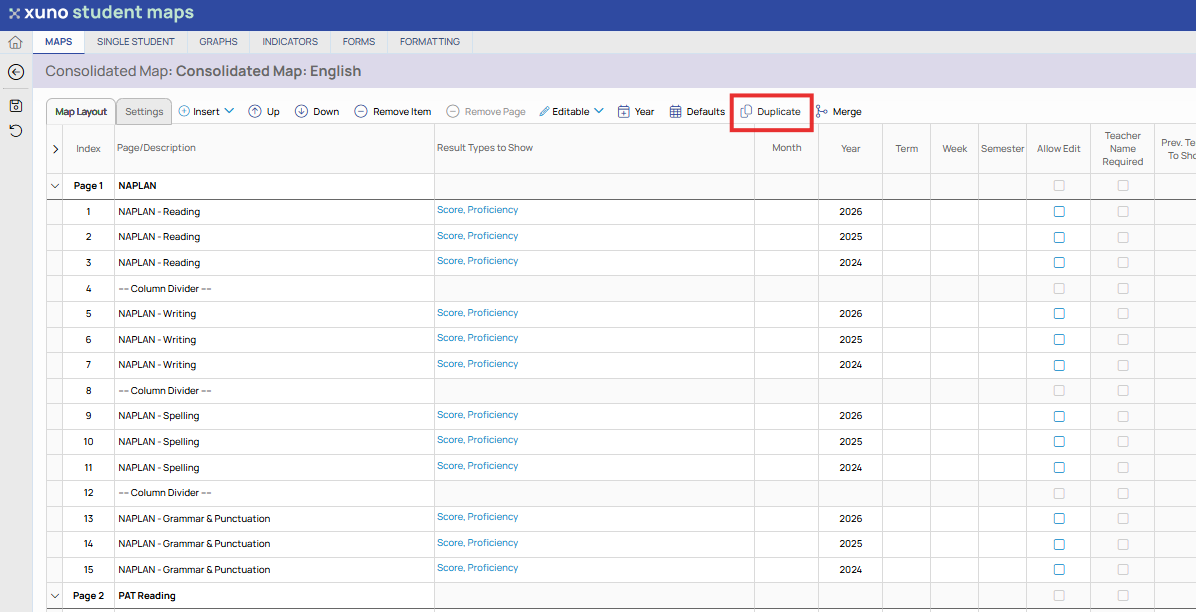The width and height of the screenshot is (1196, 612).
Task: Tick Allow Edit for NAPLAN Writing 2026 row
Action: click(1059, 314)
